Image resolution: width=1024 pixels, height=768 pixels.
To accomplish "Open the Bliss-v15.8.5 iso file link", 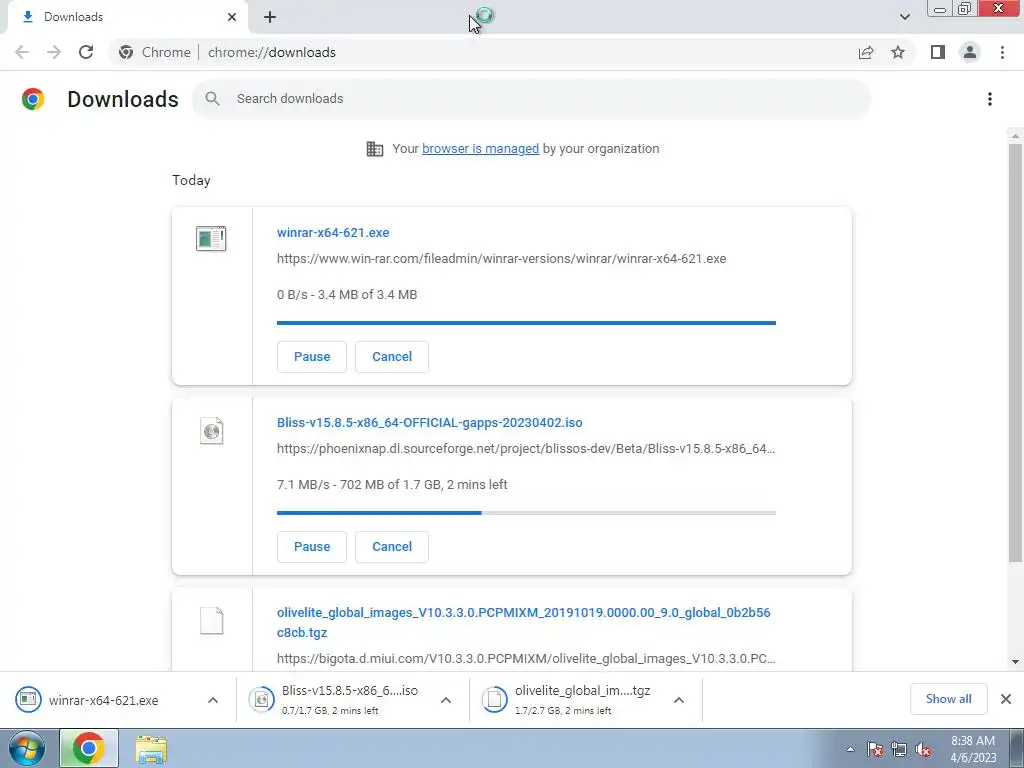I will point(430,423).
